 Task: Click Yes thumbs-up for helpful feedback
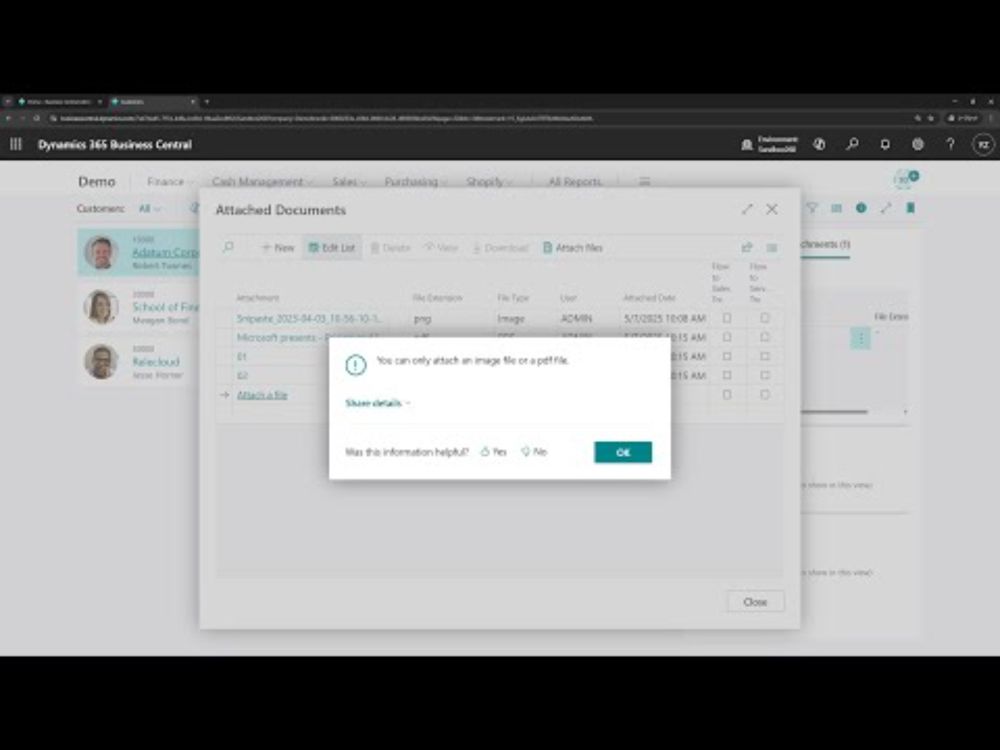point(494,452)
